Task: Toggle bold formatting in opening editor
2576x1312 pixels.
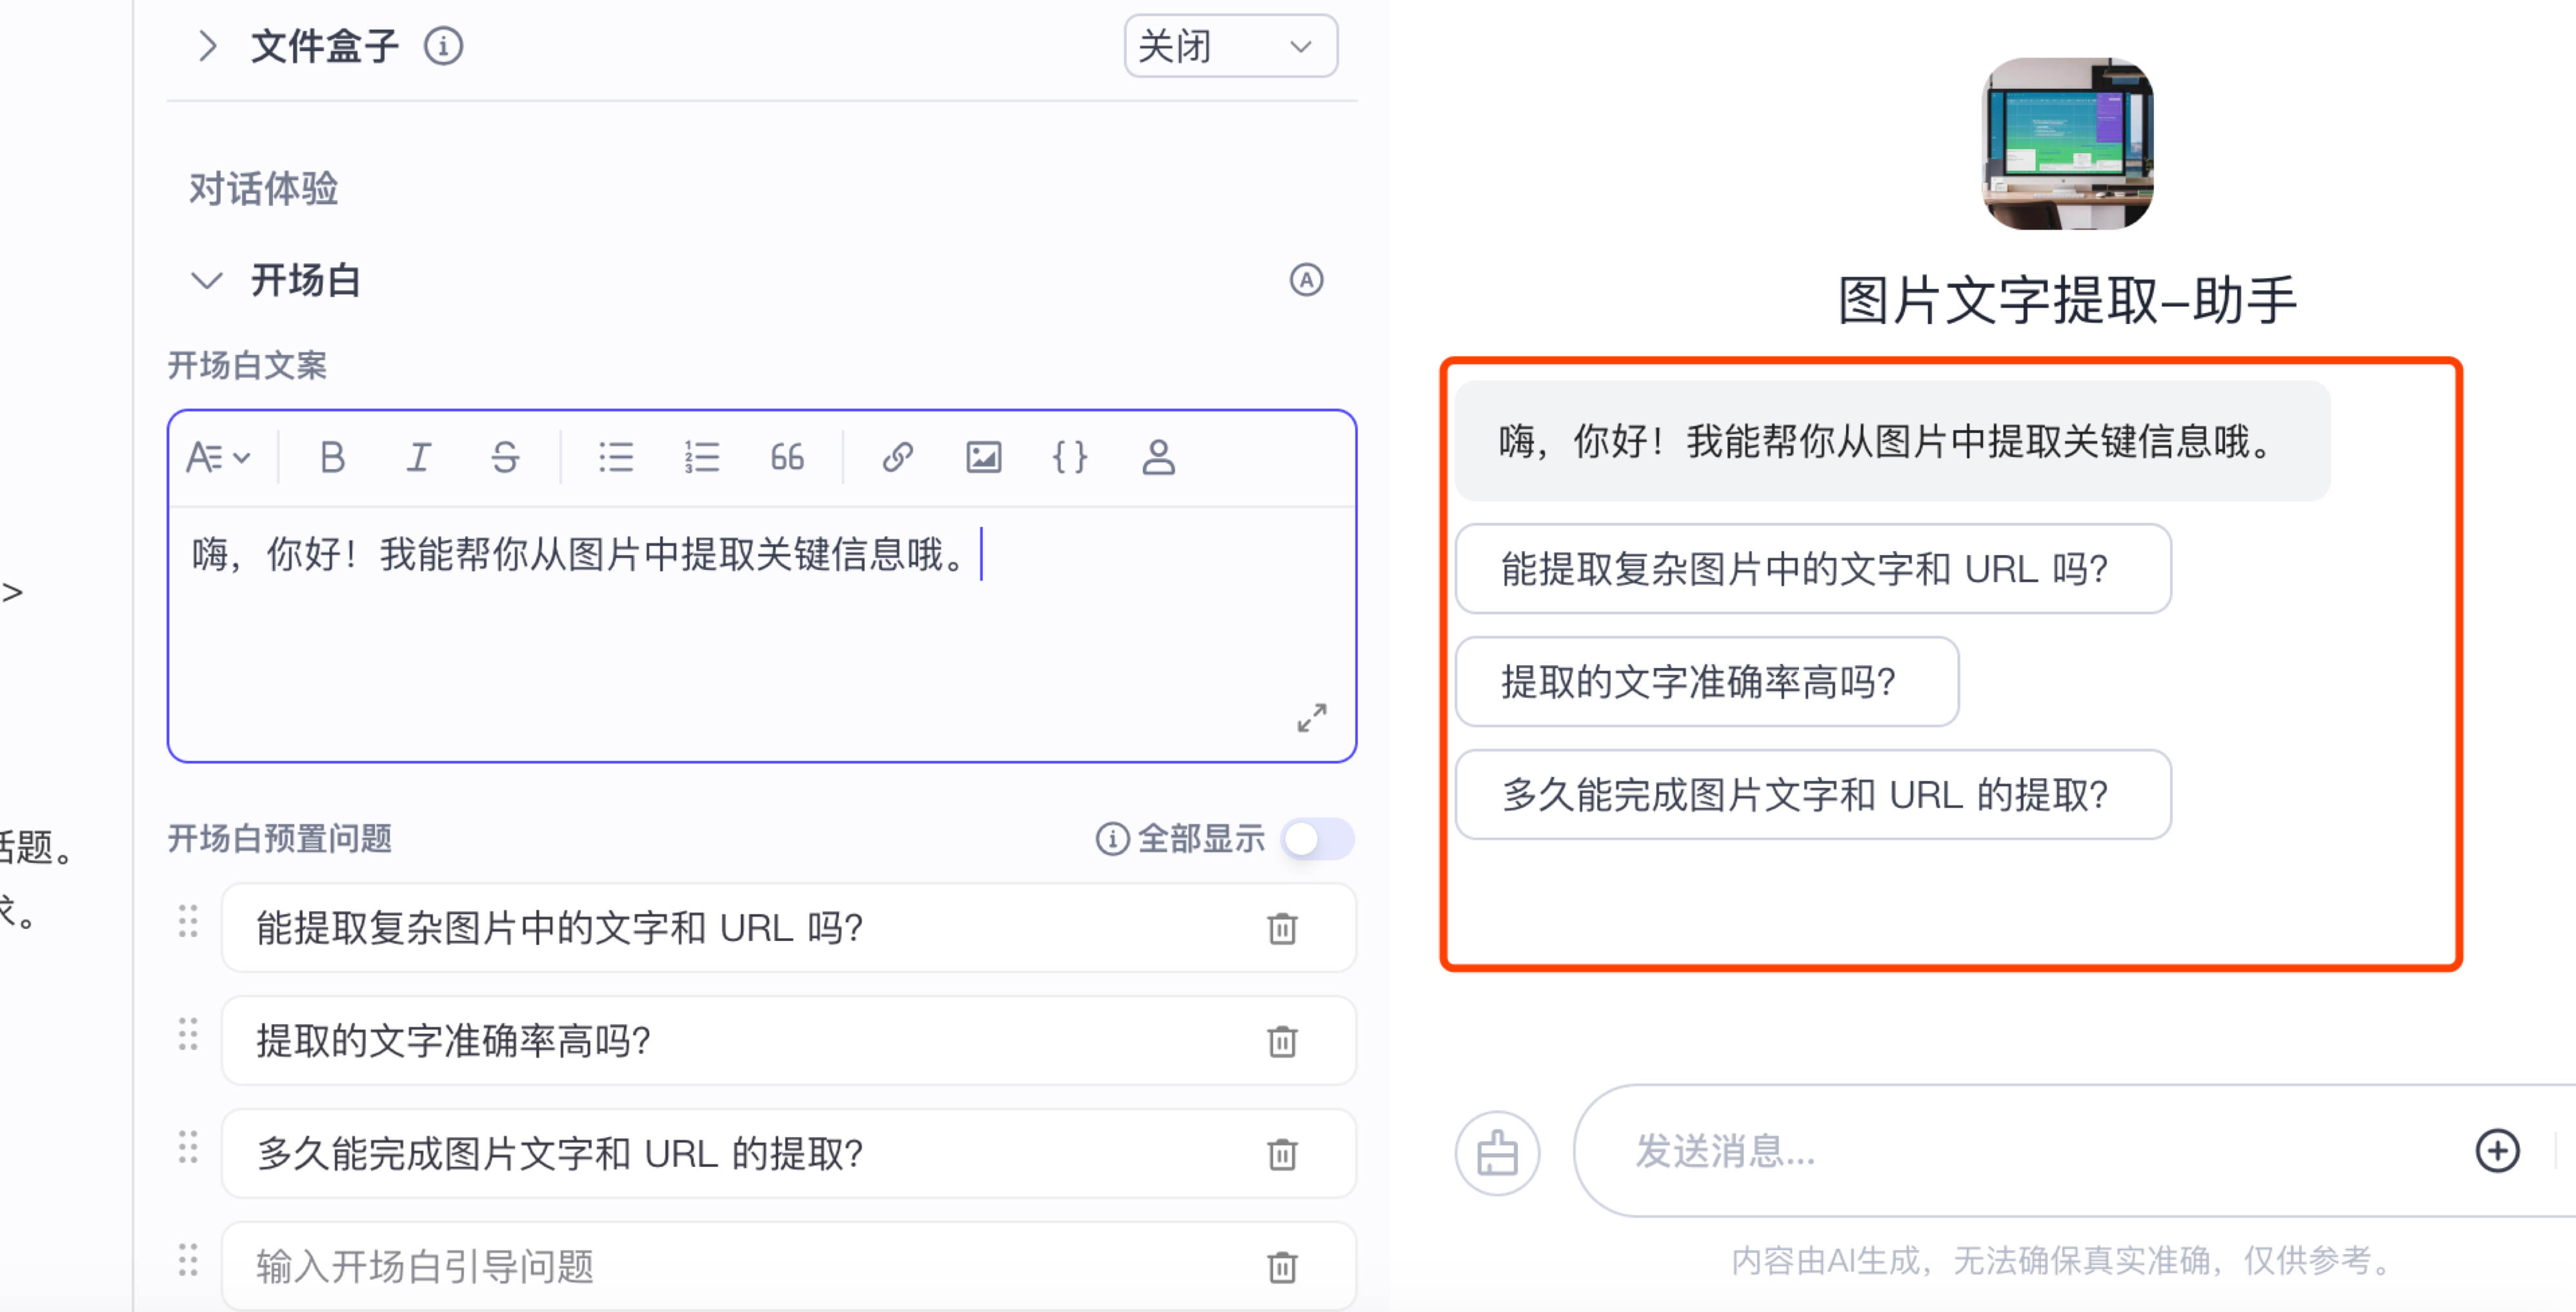Action: coord(332,457)
